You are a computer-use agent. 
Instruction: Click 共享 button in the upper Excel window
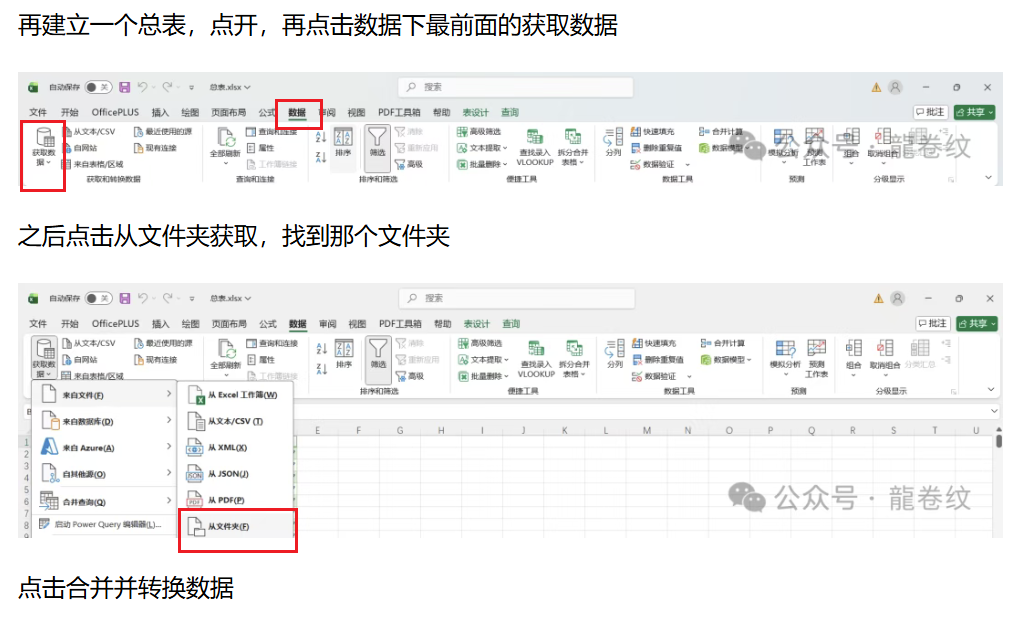(974, 113)
